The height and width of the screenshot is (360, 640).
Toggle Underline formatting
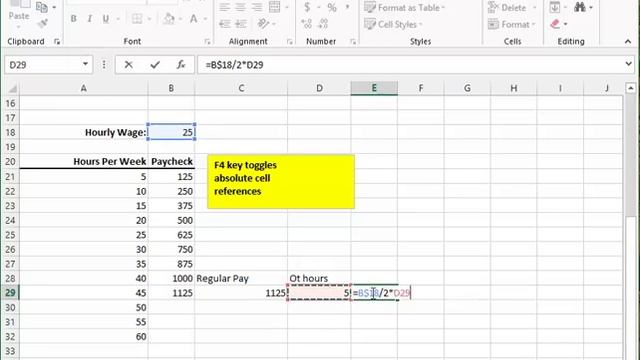[106, 19]
